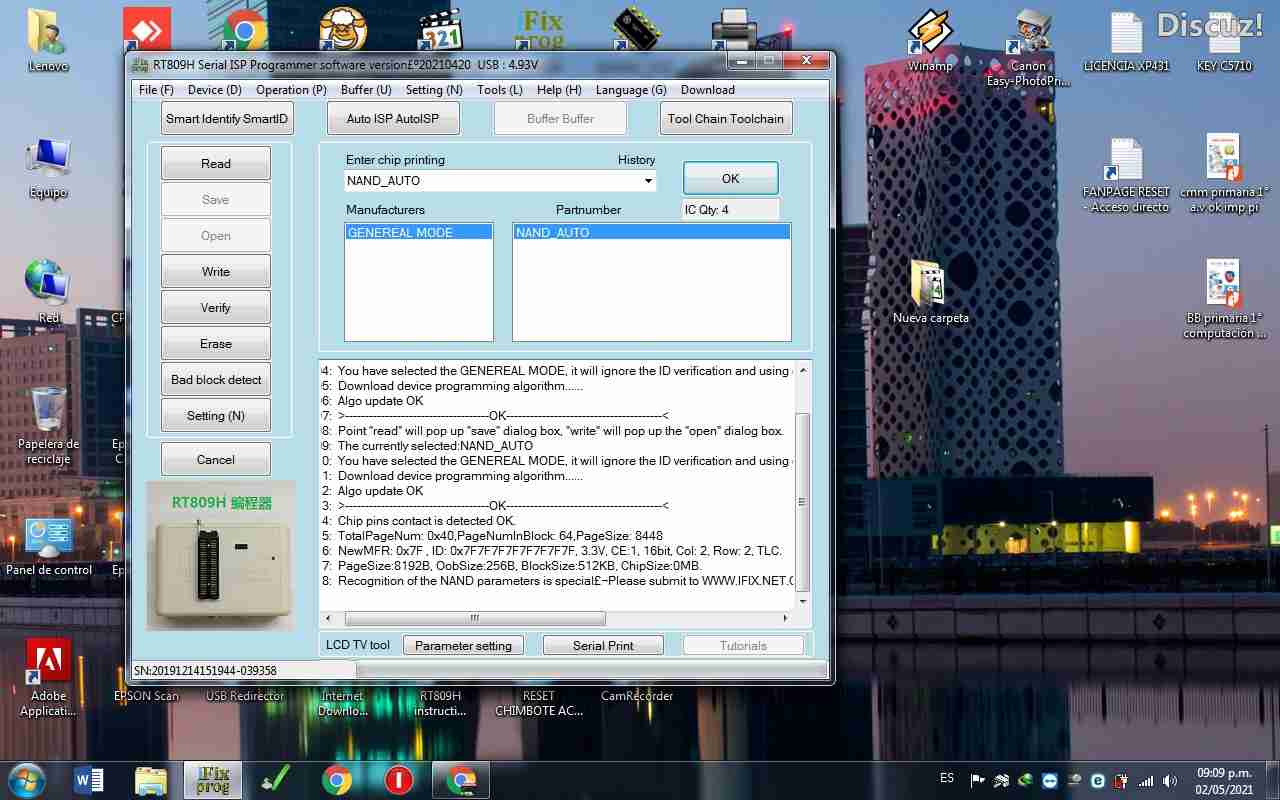This screenshot has width=1280, height=800.
Task: Open the File Explorer taskbar icon
Action: click(150, 780)
